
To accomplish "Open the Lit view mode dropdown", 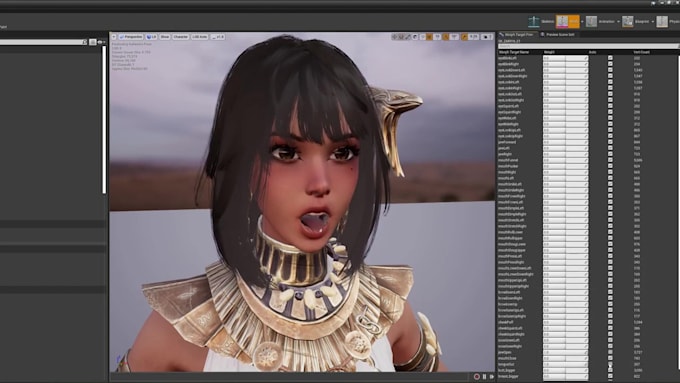I will pos(151,37).
